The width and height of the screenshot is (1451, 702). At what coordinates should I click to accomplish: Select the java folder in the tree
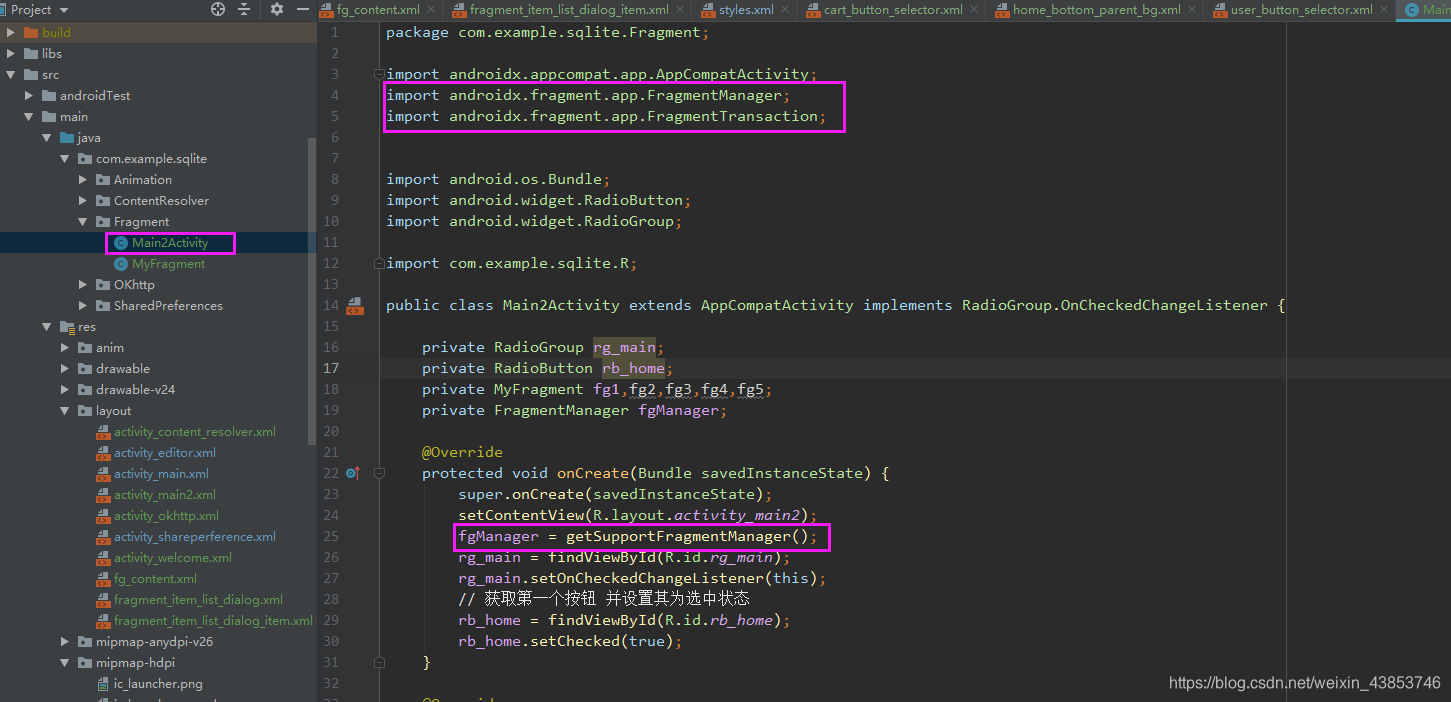click(89, 138)
